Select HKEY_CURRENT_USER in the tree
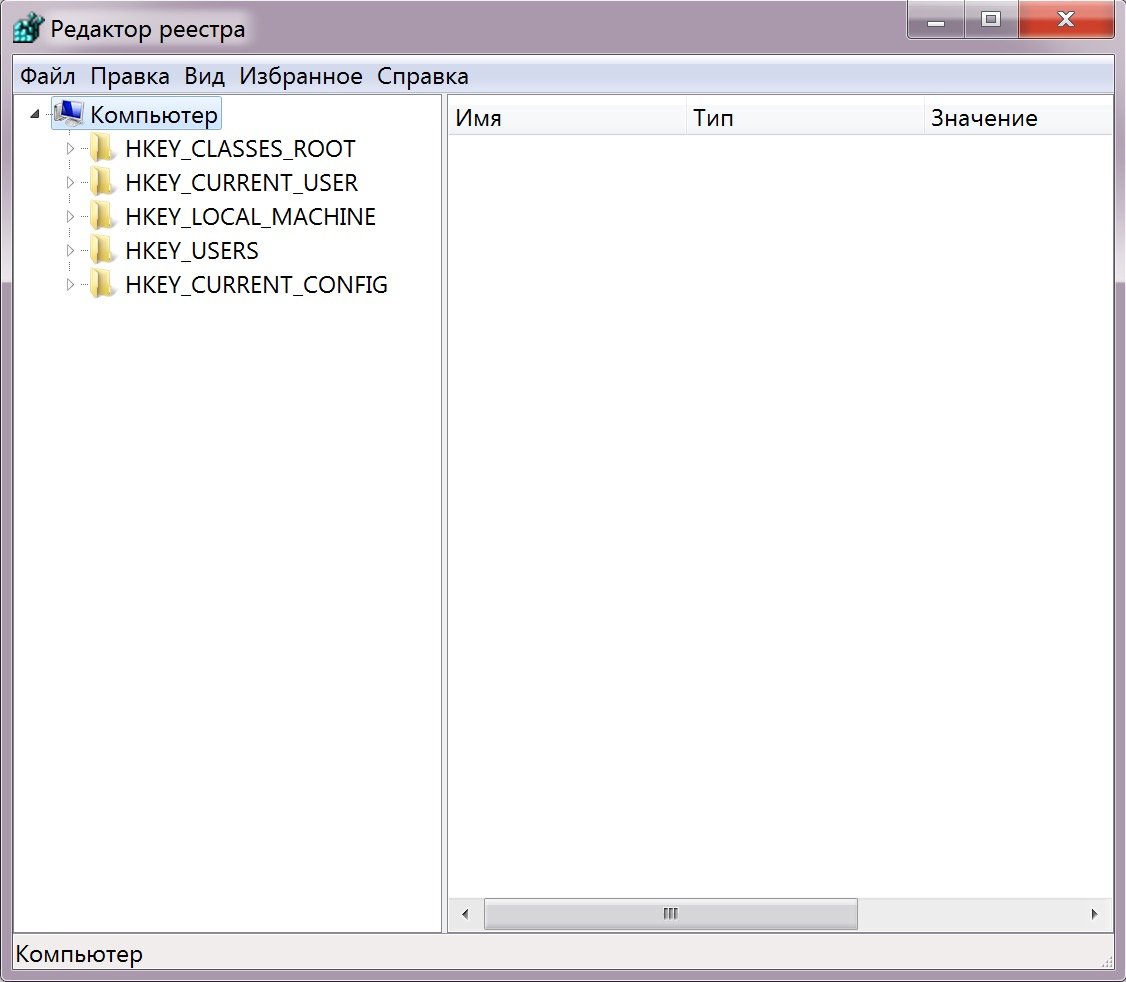 pos(241,182)
